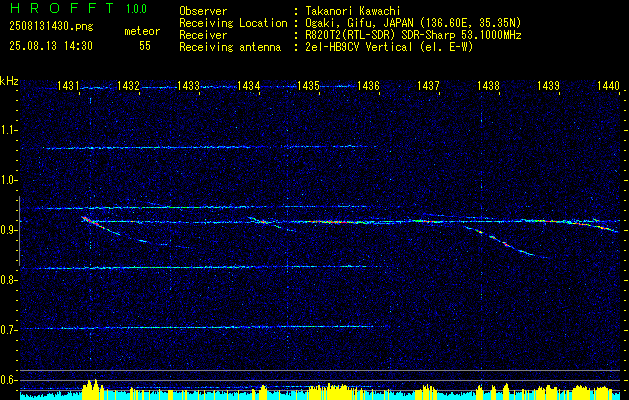The height and width of the screenshot is (400, 629).
Task: Click the HROFFT title text
Action: (x=62, y=8)
